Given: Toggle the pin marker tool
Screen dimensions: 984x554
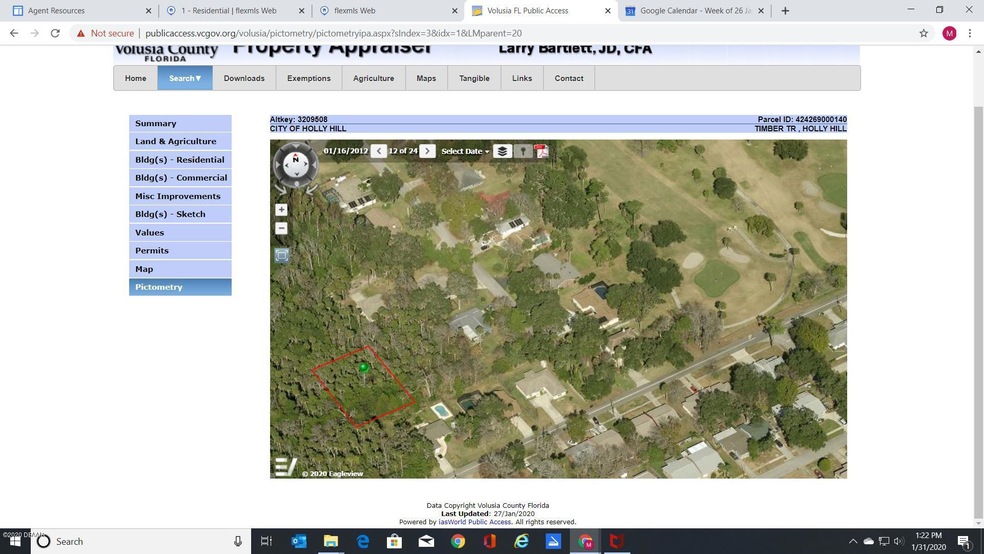Looking at the screenshot, I should (522, 151).
